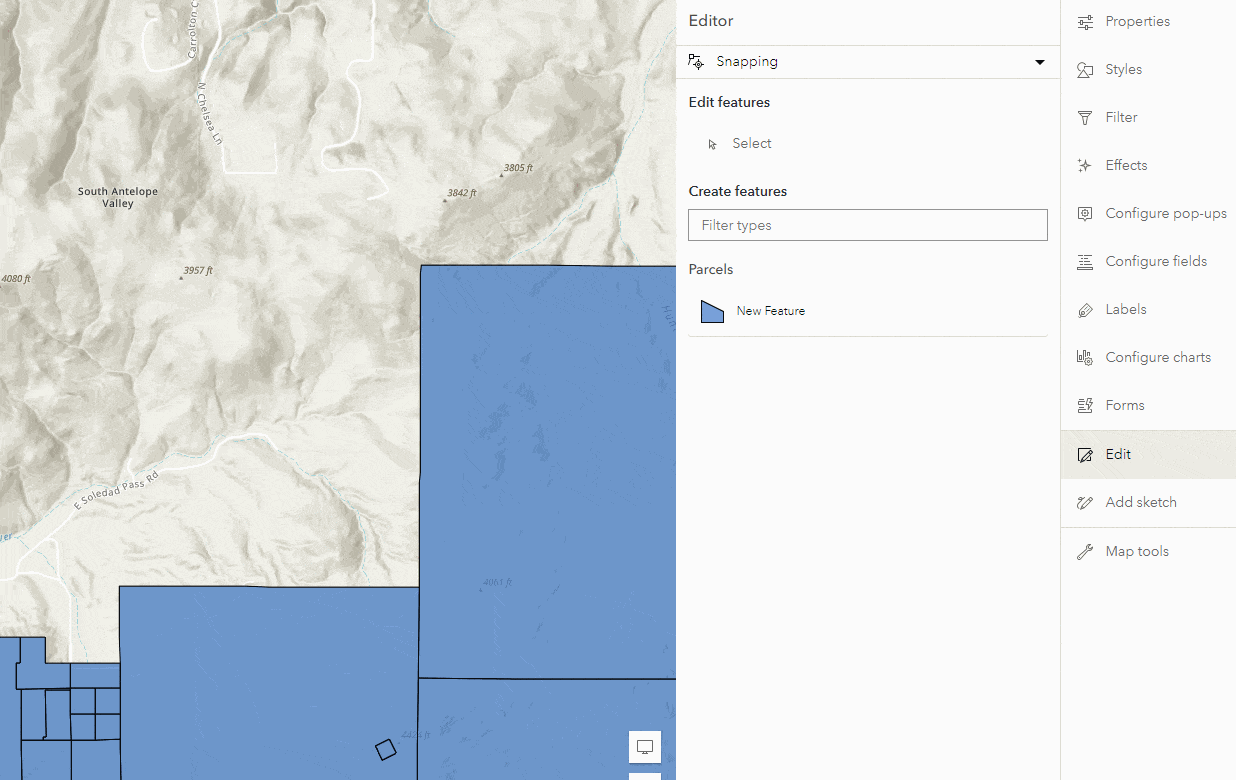Image resolution: width=1236 pixels, height=780 pixels.
Task: Expand the Snapping settings section
Action: click(x=746, y=61)
